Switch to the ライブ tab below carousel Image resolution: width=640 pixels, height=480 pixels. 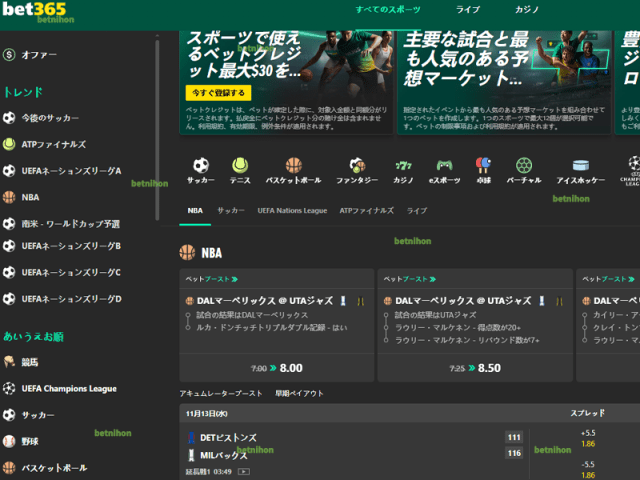417,211
